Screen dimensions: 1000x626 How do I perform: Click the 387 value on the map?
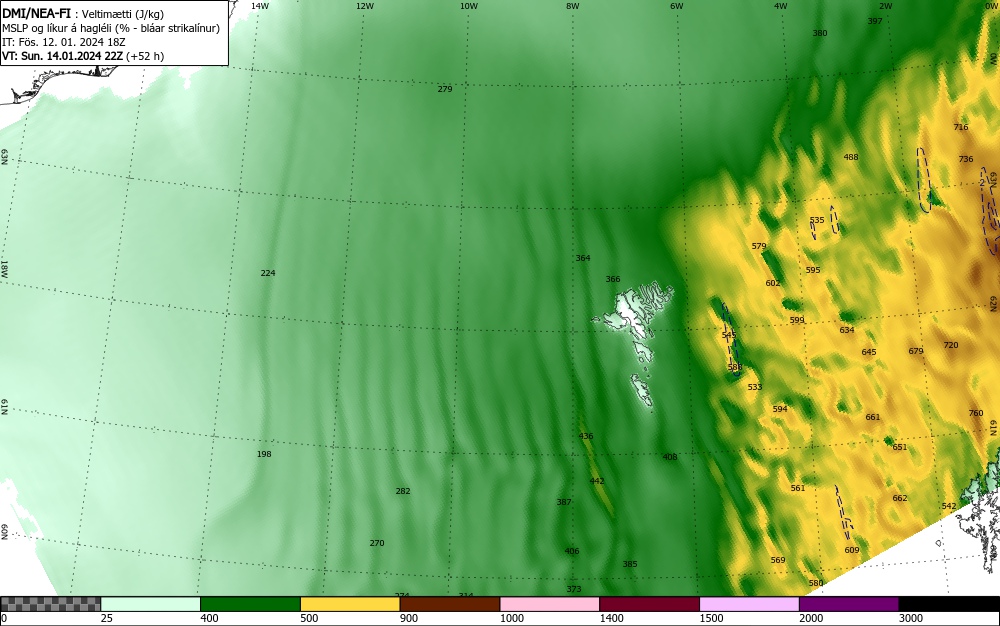click(564, 502)
